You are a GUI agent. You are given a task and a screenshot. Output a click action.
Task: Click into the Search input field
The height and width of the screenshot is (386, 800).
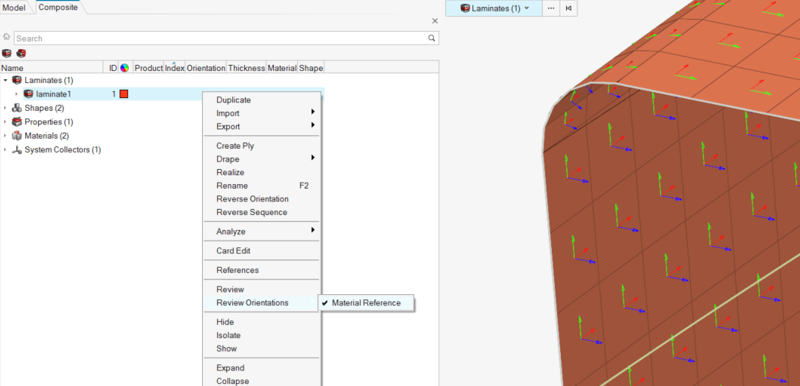pyautogui.click(x=220, y=38)
